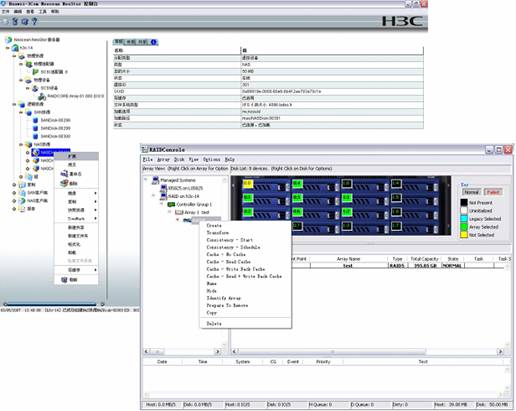Select green disk slot 0:6
The width and height of the screenshot is (516, 411).
(297, 212)
